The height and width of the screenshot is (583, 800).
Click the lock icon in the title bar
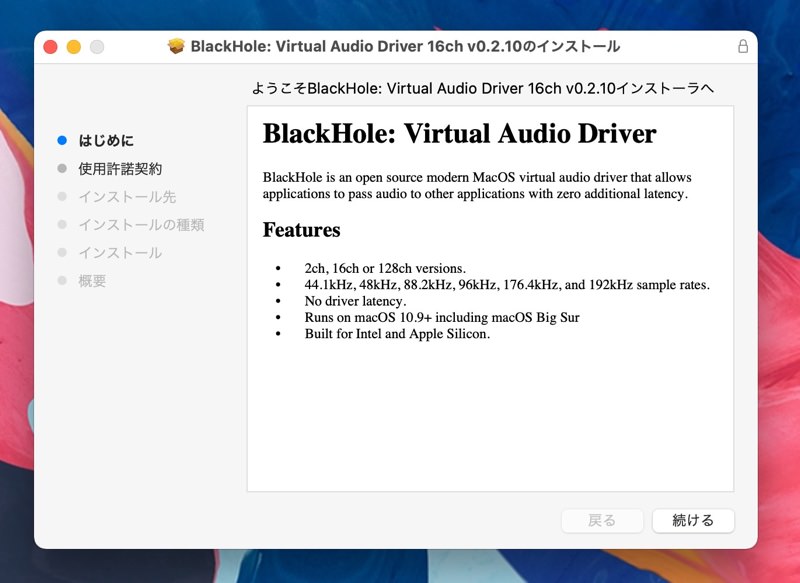coord(743,46)
